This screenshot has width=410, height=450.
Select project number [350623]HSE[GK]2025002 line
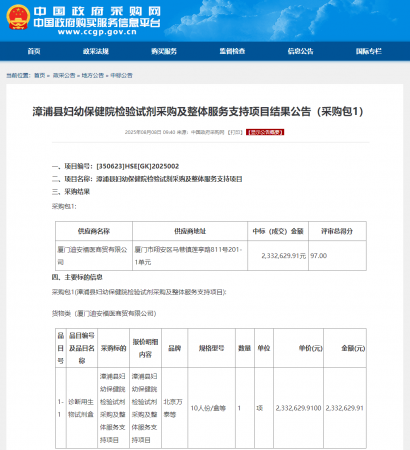tap(115, 166)
